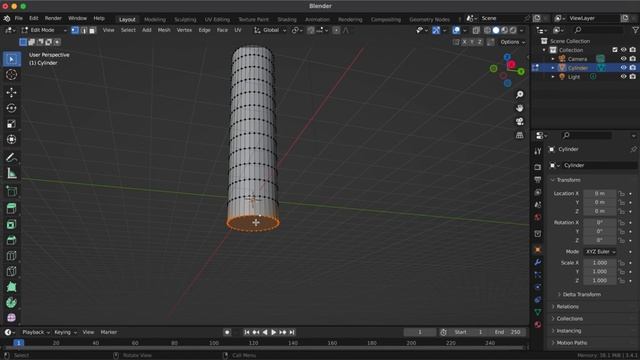Enable face select mode
The height and width of the screenshot is (360, 640).
92,30
